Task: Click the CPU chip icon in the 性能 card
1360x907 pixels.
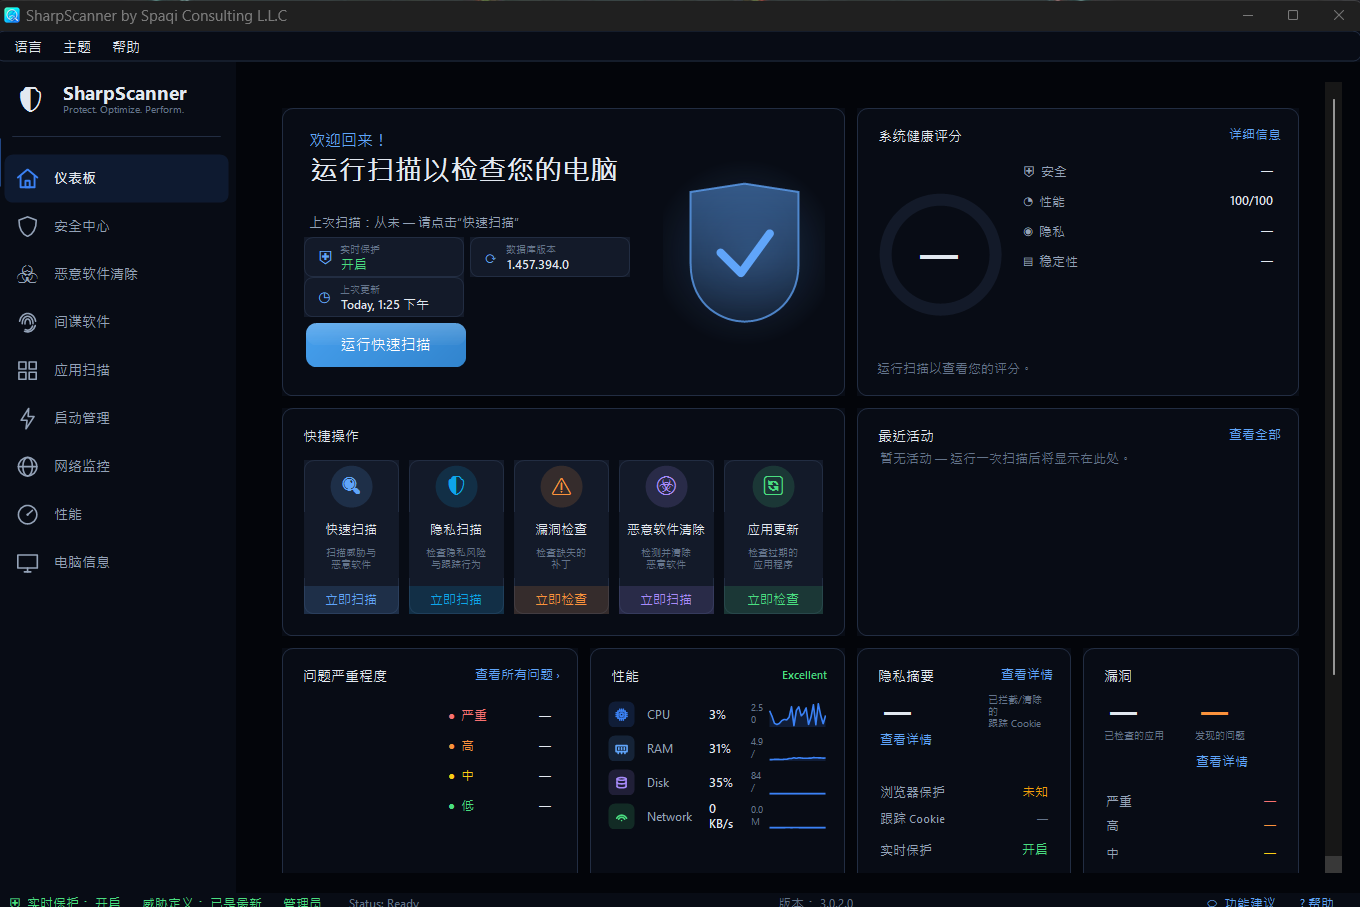Action: click(621, 715)
